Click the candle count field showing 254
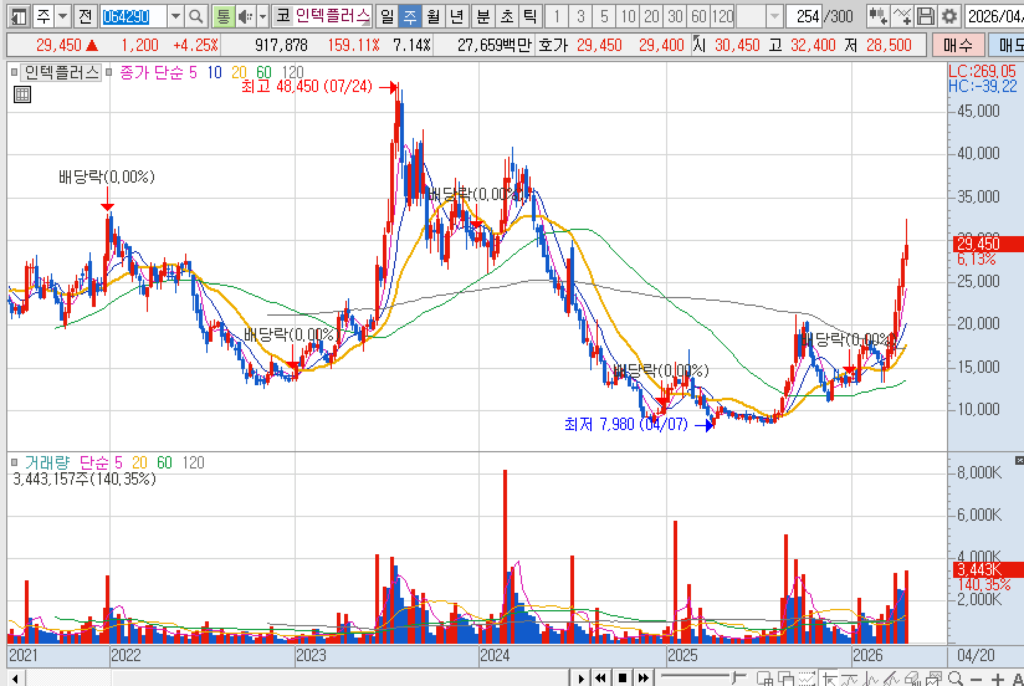The image size is (1024, 686). (803, 16)
